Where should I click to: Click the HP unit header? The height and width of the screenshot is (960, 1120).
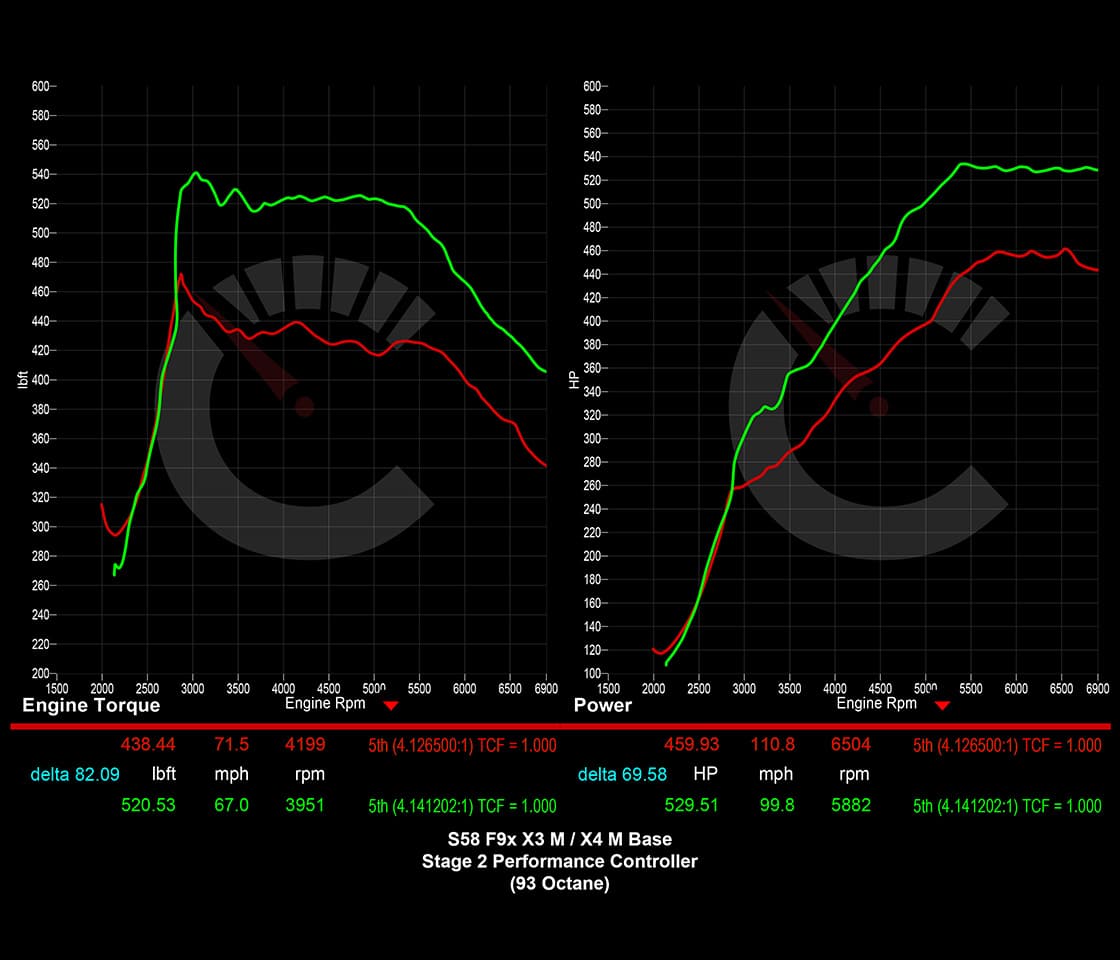[705, 775]
